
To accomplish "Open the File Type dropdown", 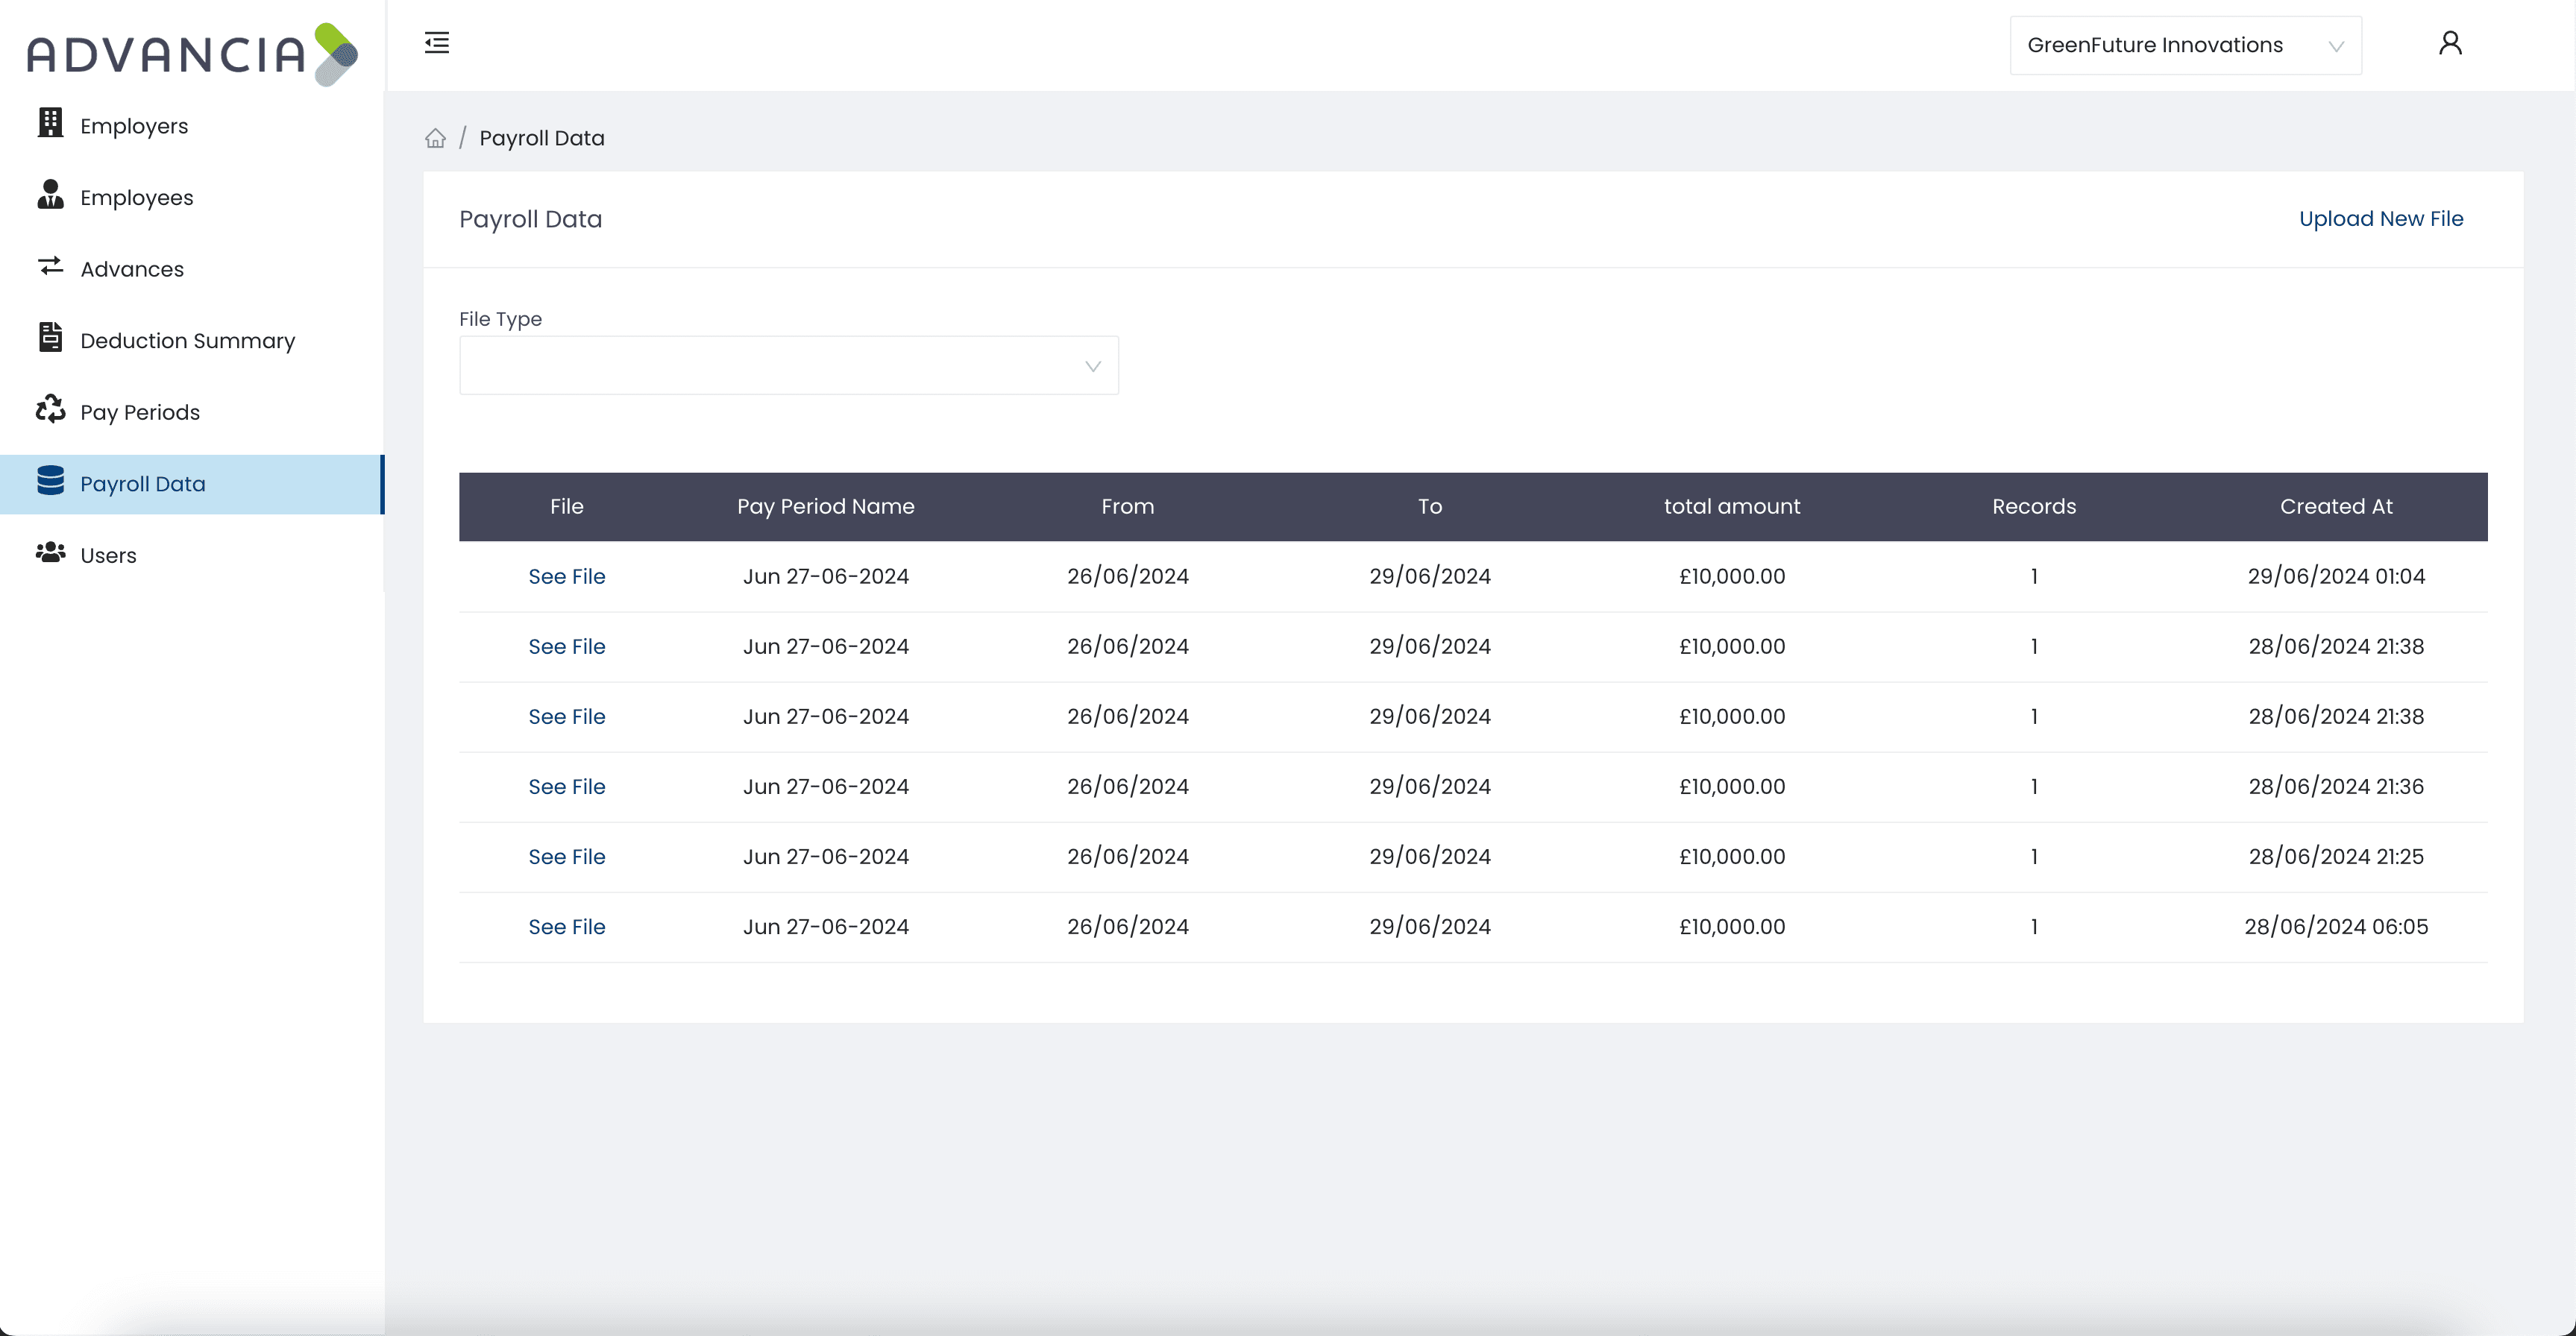I will click(x=788, y=365).
